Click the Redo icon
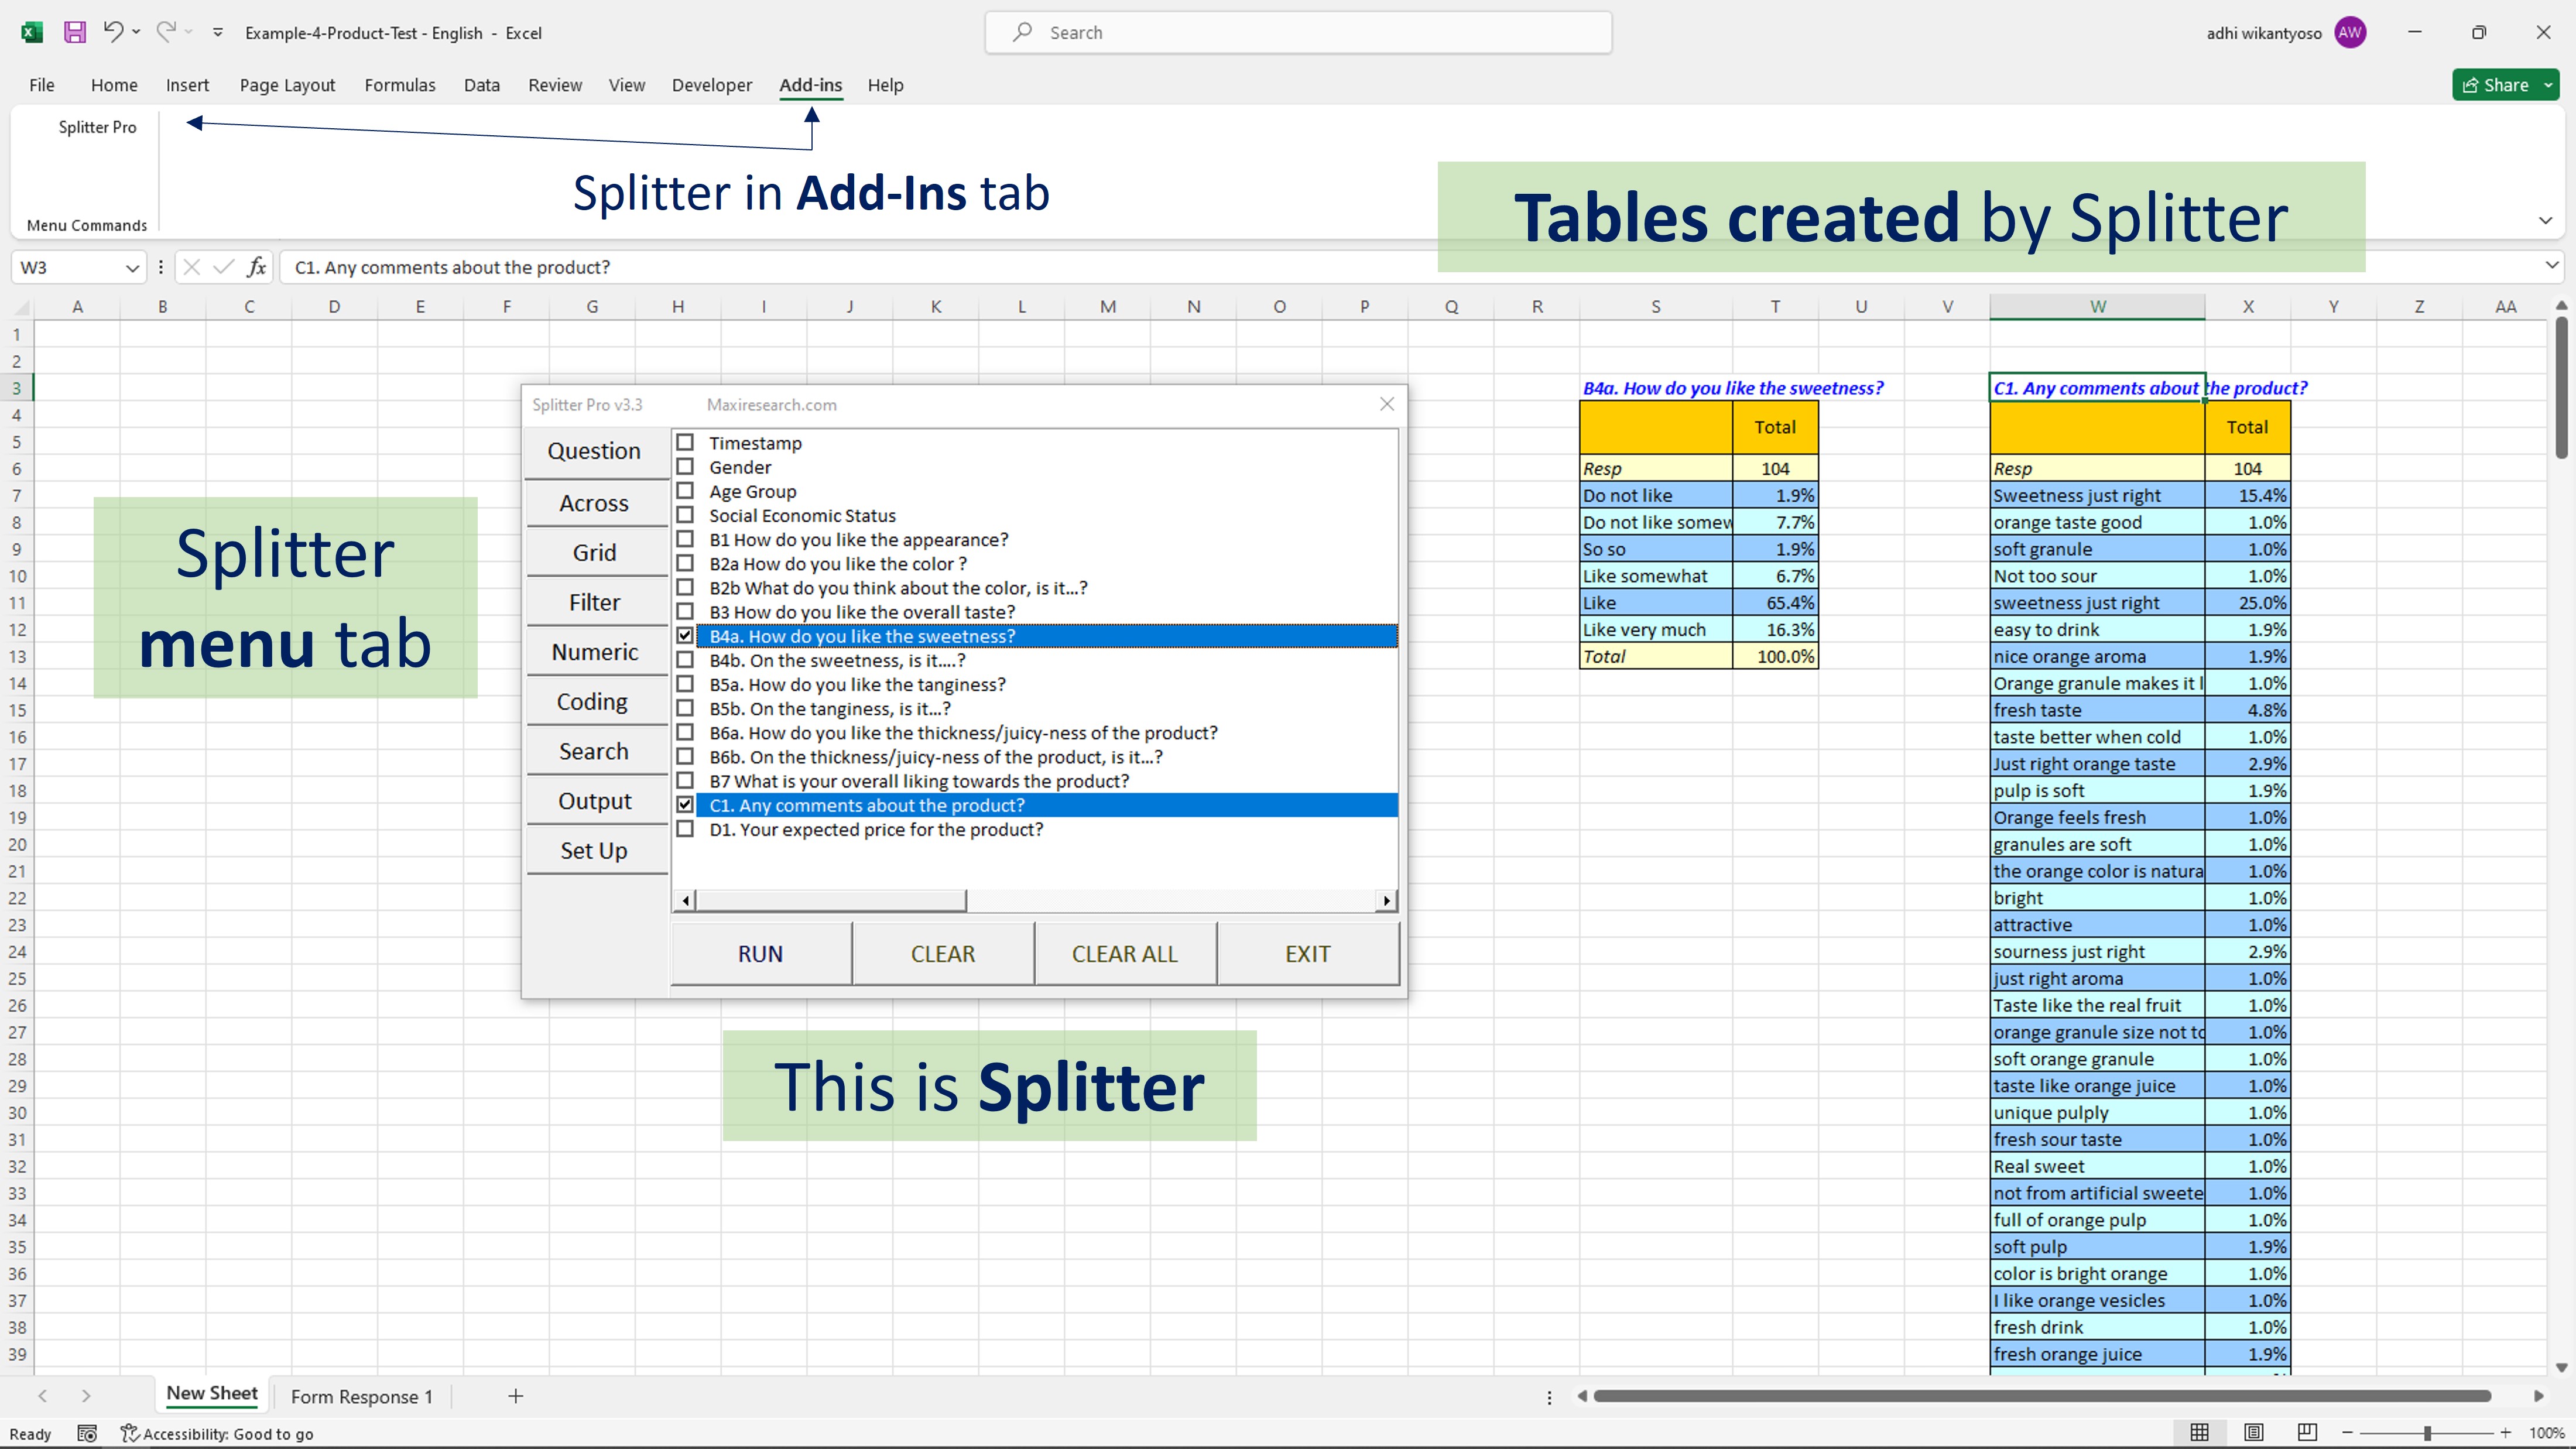The width and height of the screenshot is (2576, 1449). pos(166,32)
